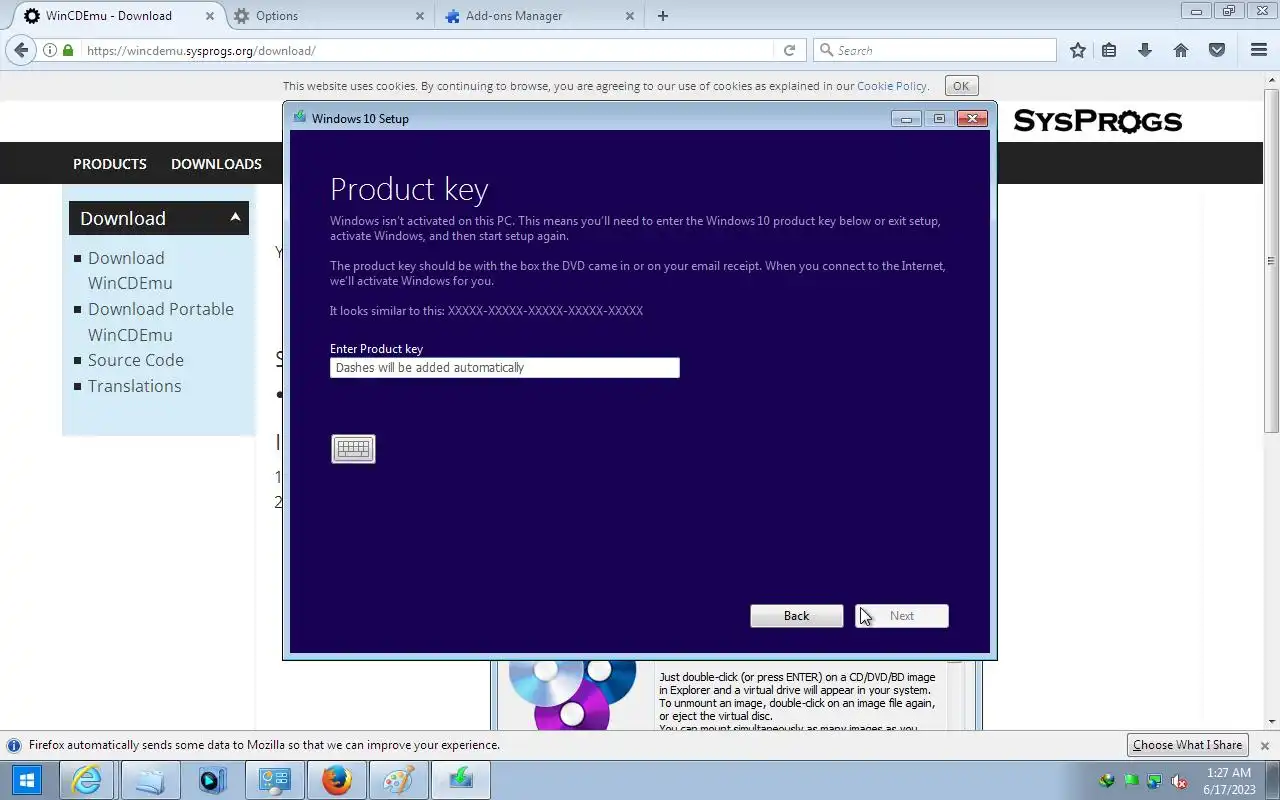Open the Cookie Policy link
The image size is (1280, 800).
click(892, 86)
